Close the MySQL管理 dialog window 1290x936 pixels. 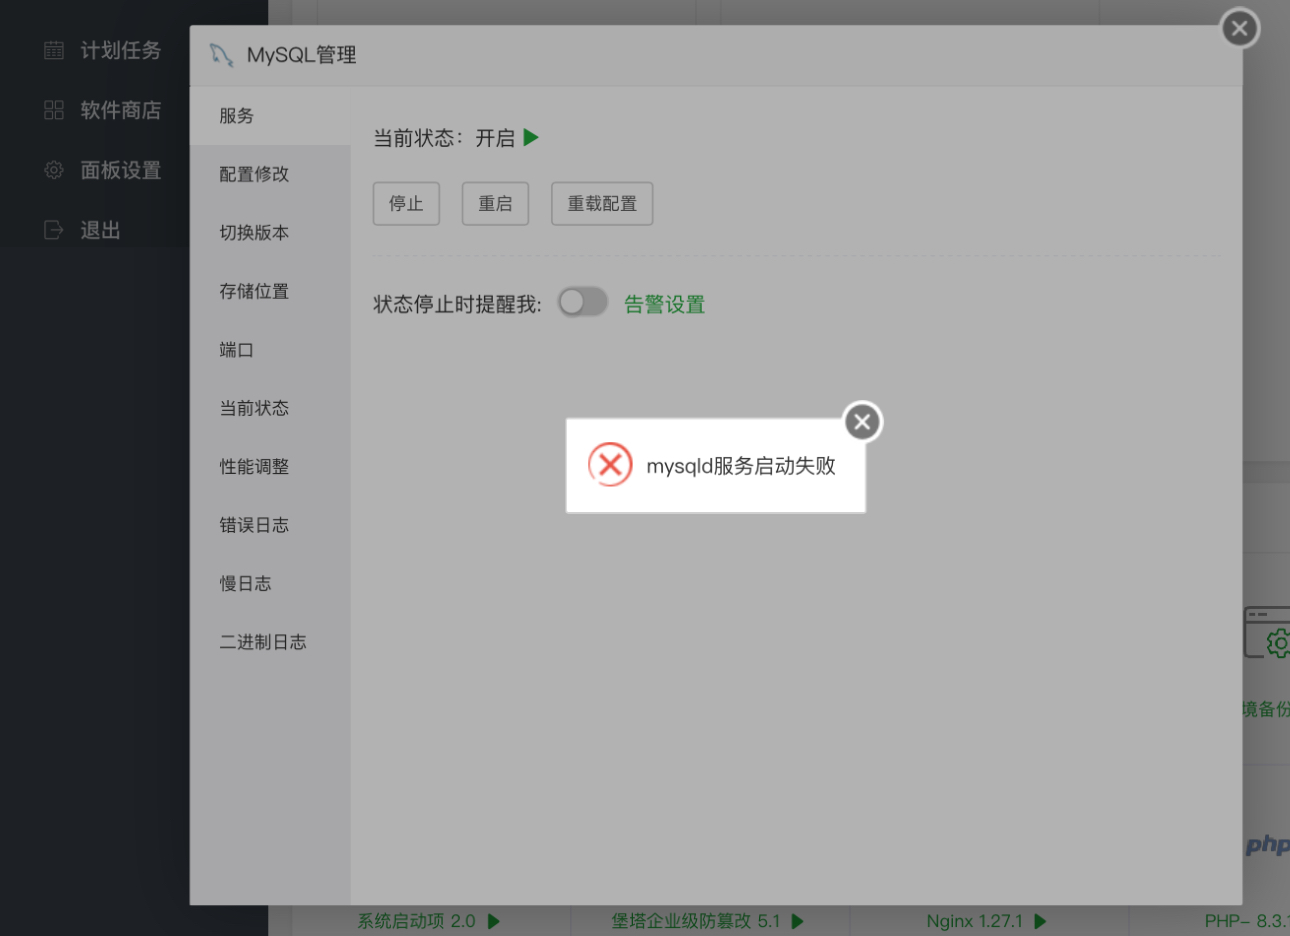point(1240,28)
